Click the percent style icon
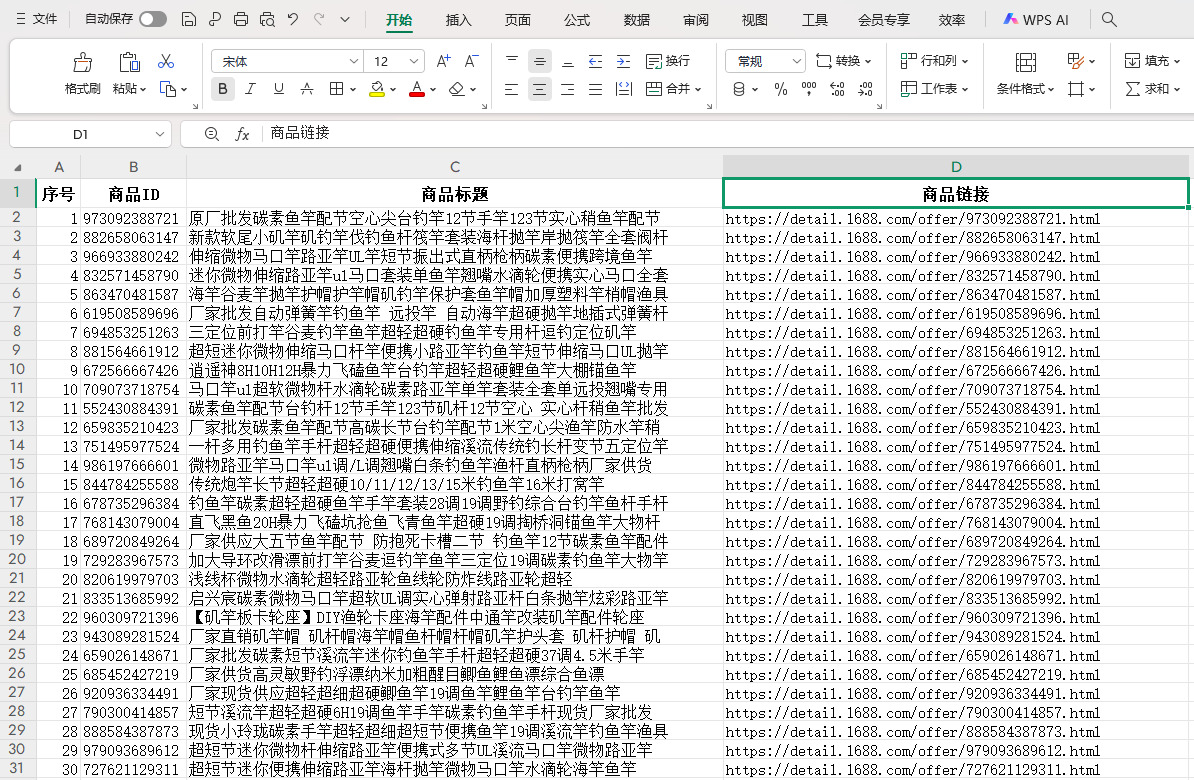This screenshot has height=780, width=1194. pos(781,89)
